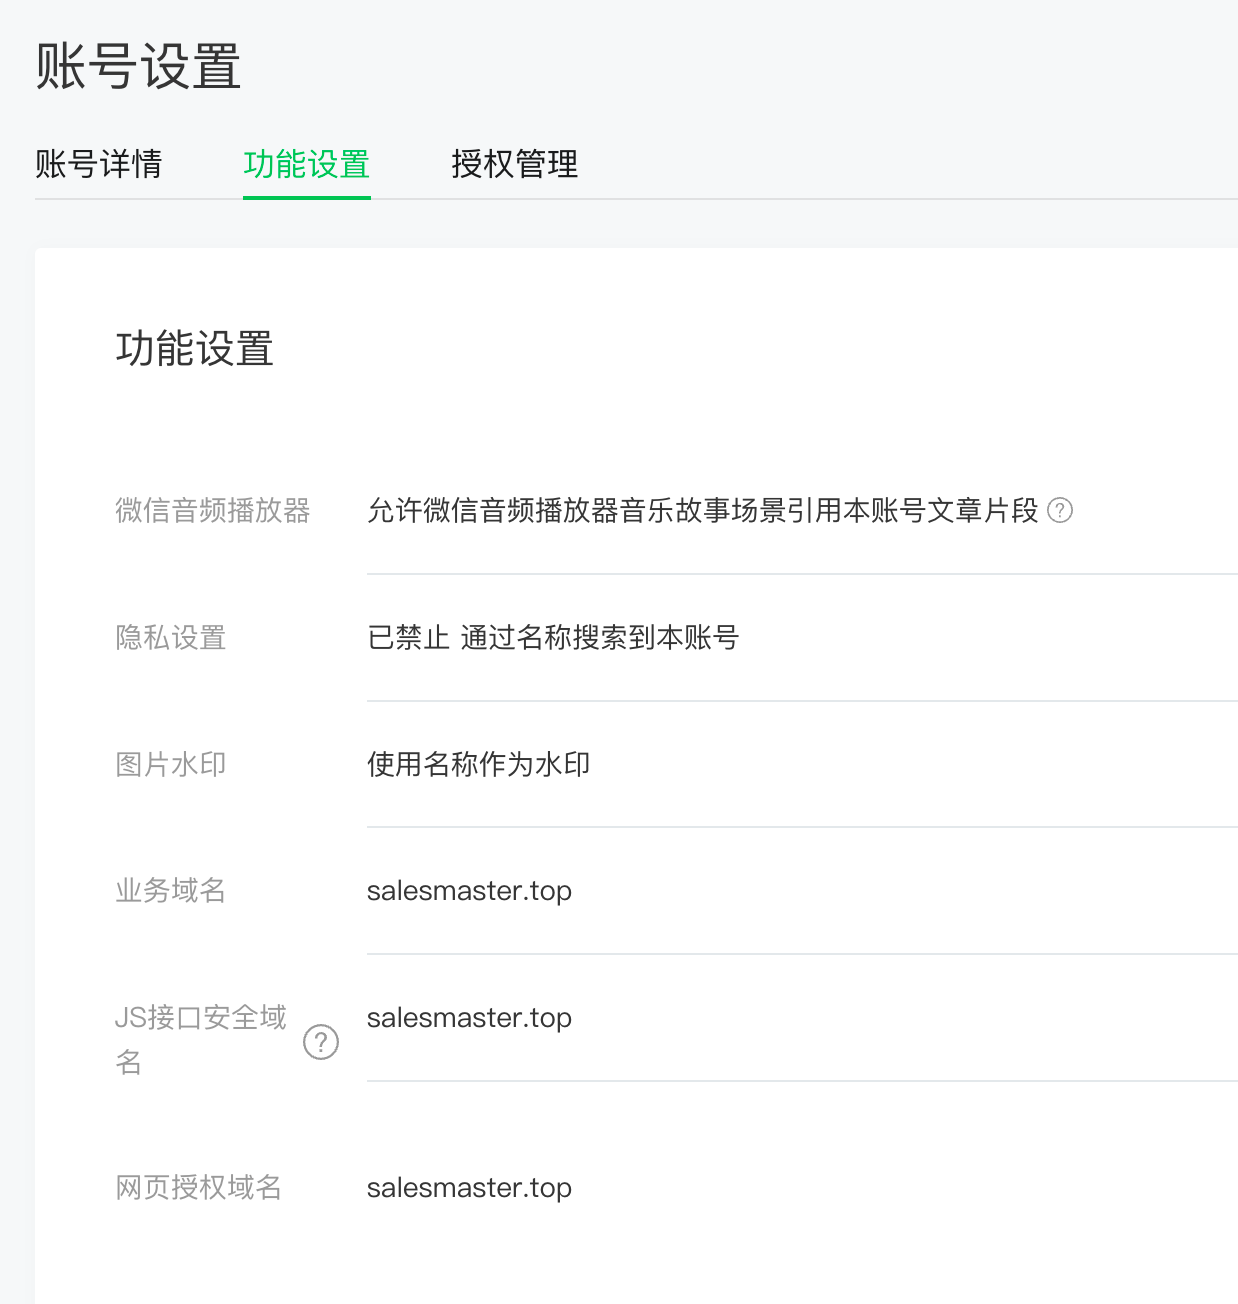This screenshot has width=1238, height=1304.
Task: Click help icon next to JS接口安全域名
Action: (x=320, y=1042)
